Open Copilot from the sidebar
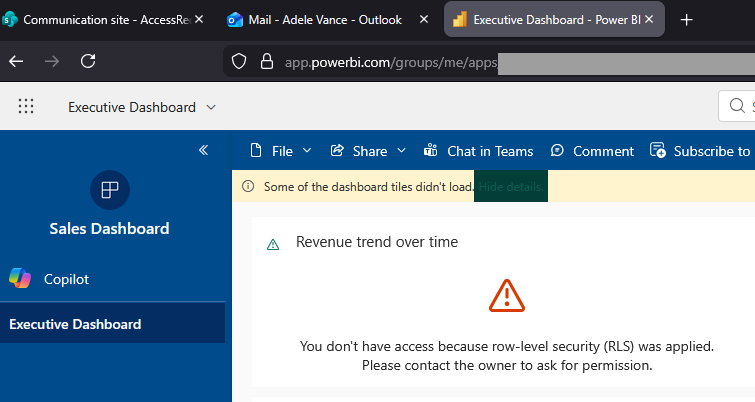The image size is (755, 402). 49,279
